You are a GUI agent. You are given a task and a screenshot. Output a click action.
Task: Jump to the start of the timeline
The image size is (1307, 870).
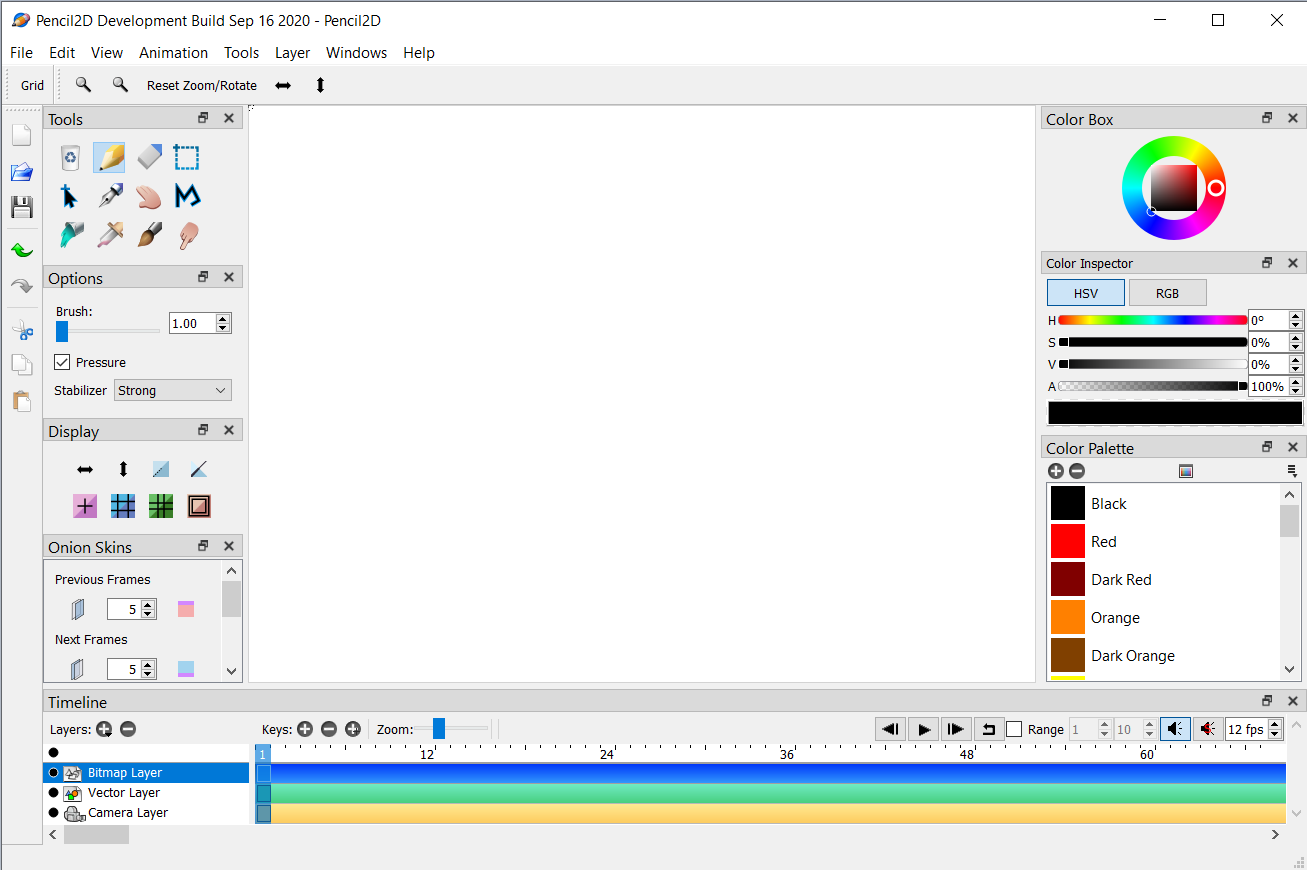click(x=890, y=729)
